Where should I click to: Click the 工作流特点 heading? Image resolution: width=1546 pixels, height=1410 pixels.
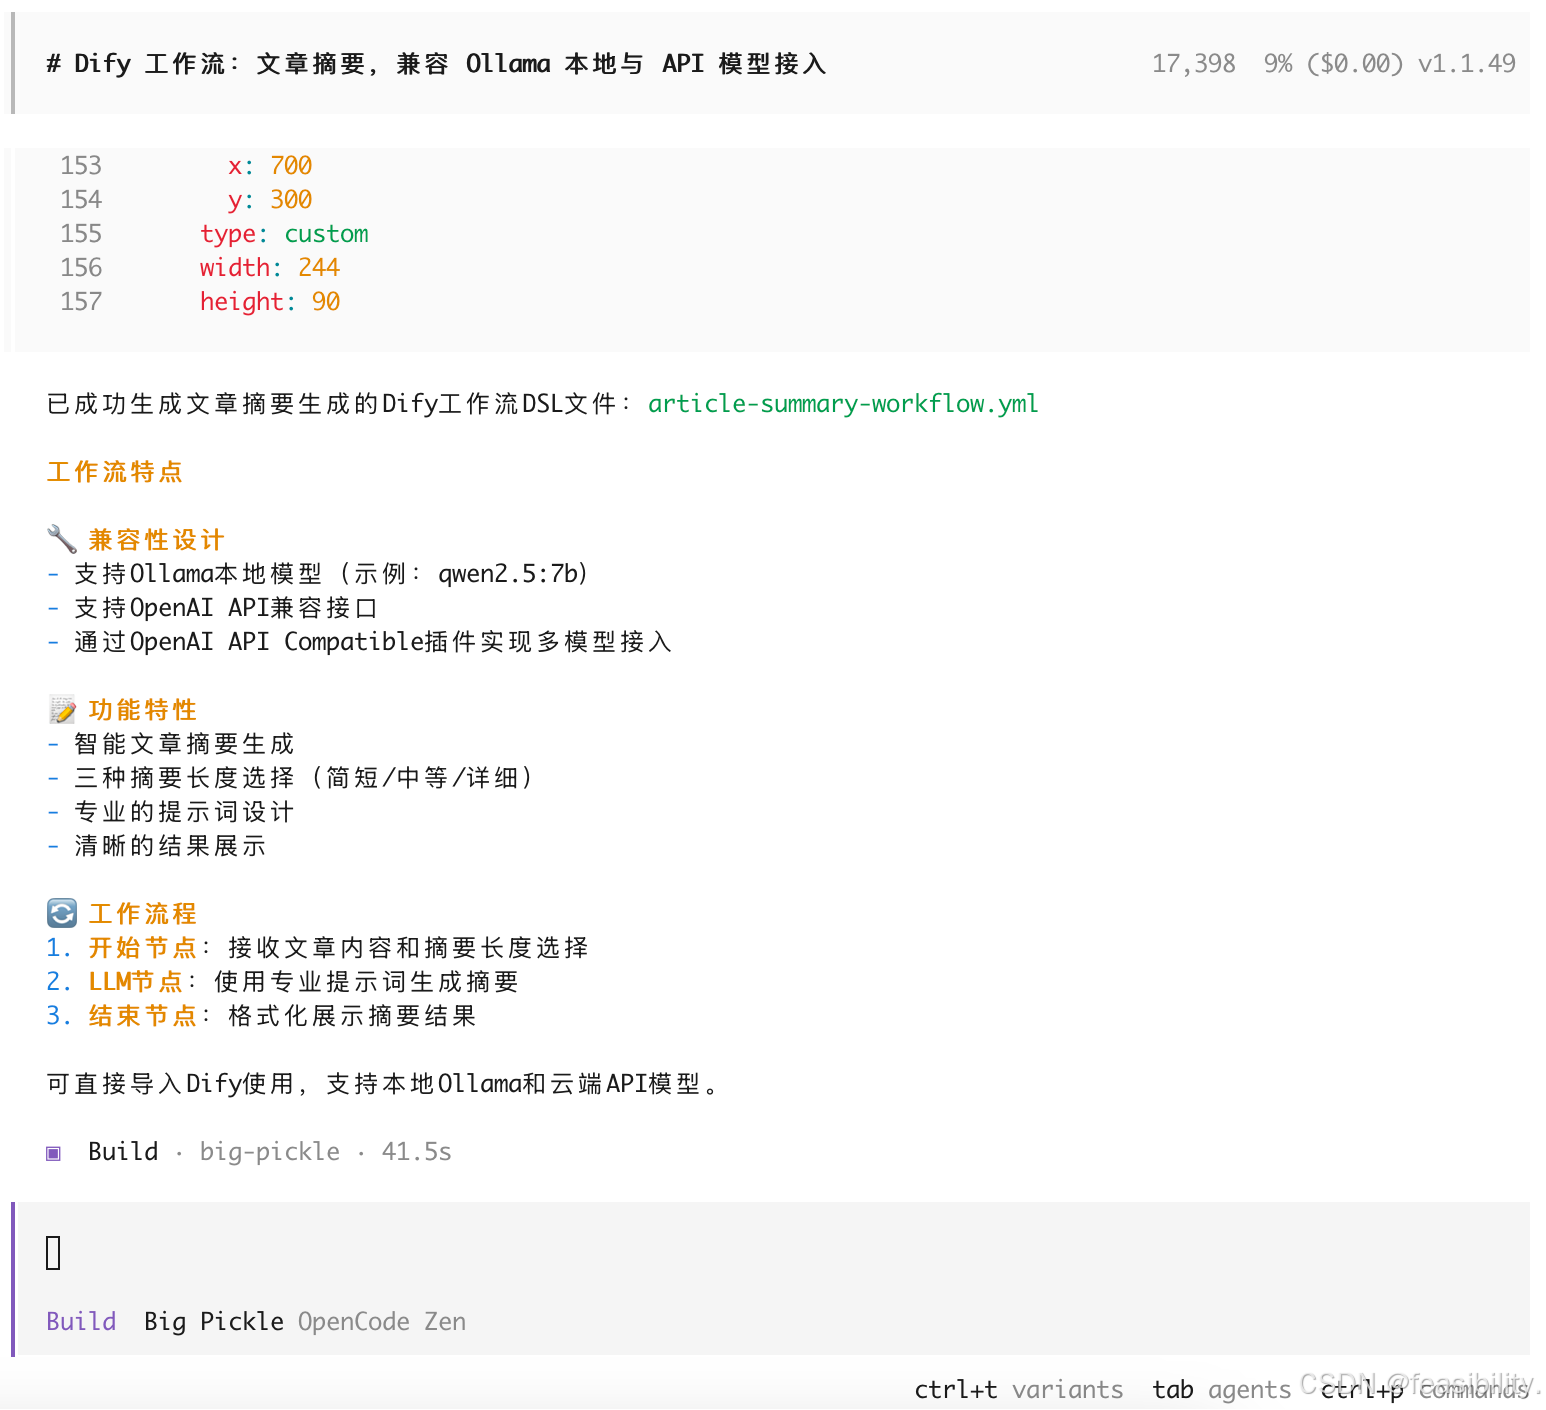[115, 472]
